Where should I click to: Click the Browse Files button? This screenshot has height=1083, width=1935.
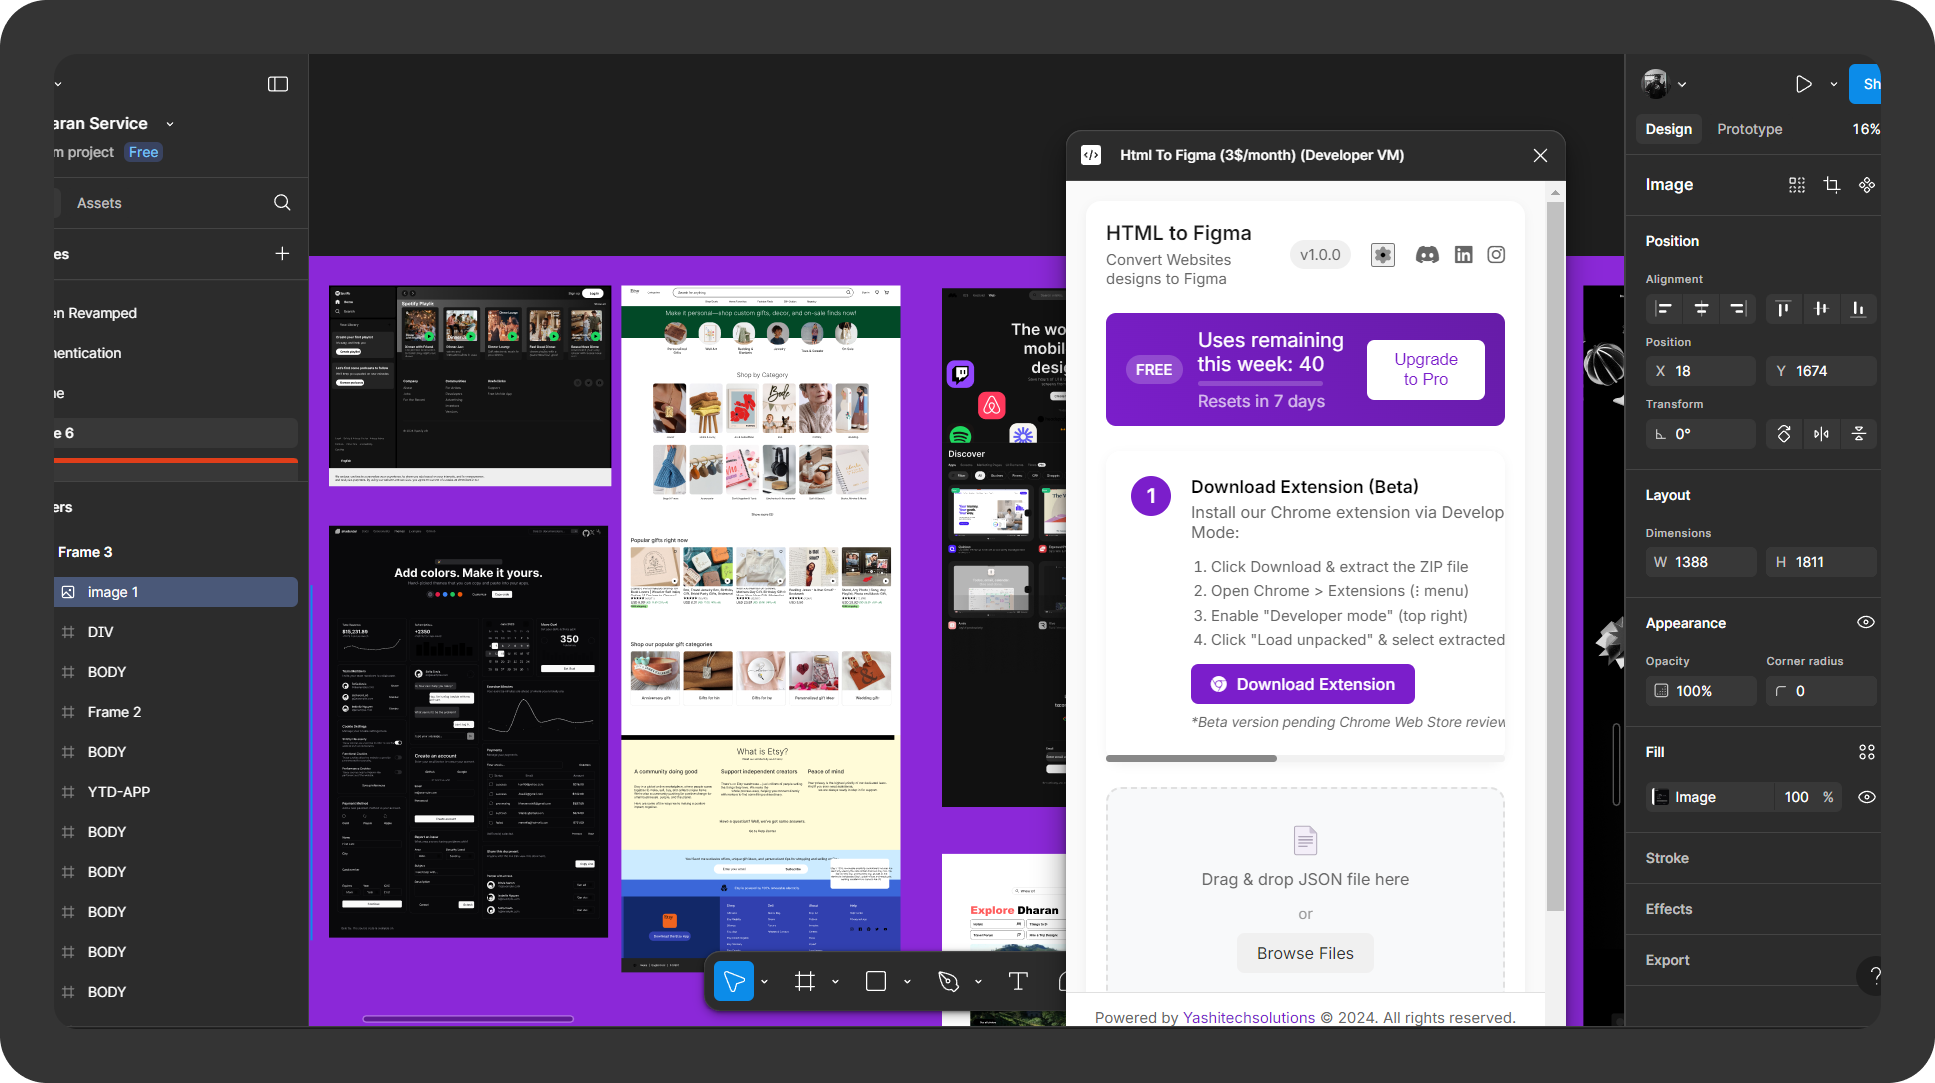point(1305,953)
